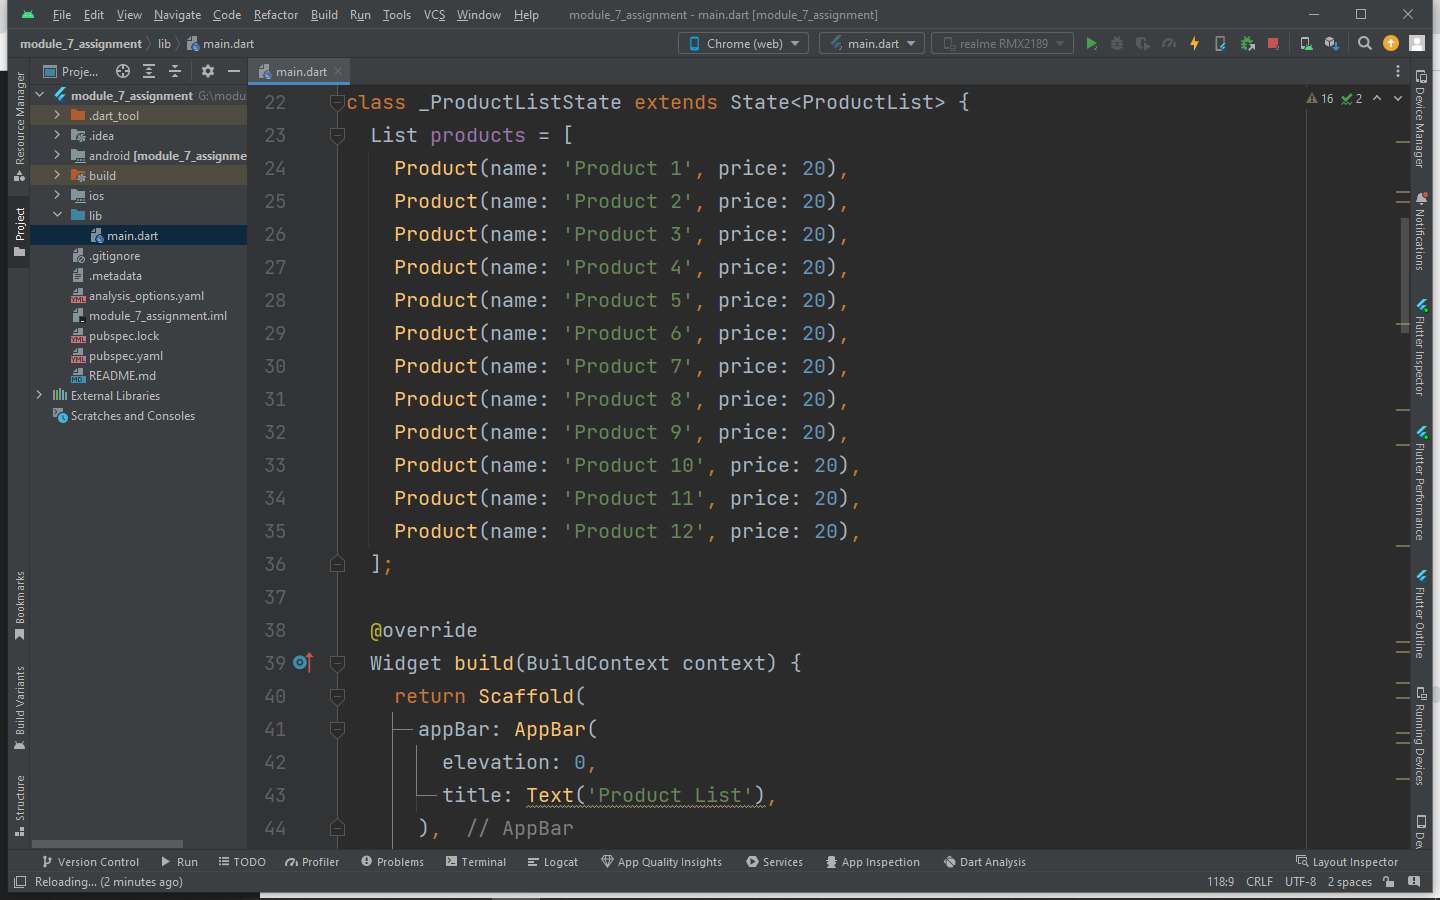The width and height of the screenshot is (1440, 900).
Task: Select opened file with the crosshair target icon
Action: click(x=123, y=71)
